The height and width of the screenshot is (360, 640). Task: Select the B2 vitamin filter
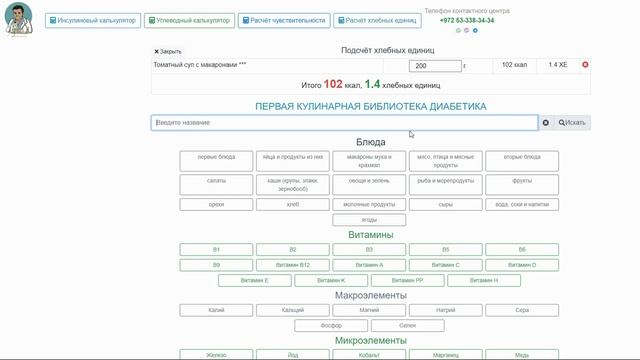(x=293, y=249)
